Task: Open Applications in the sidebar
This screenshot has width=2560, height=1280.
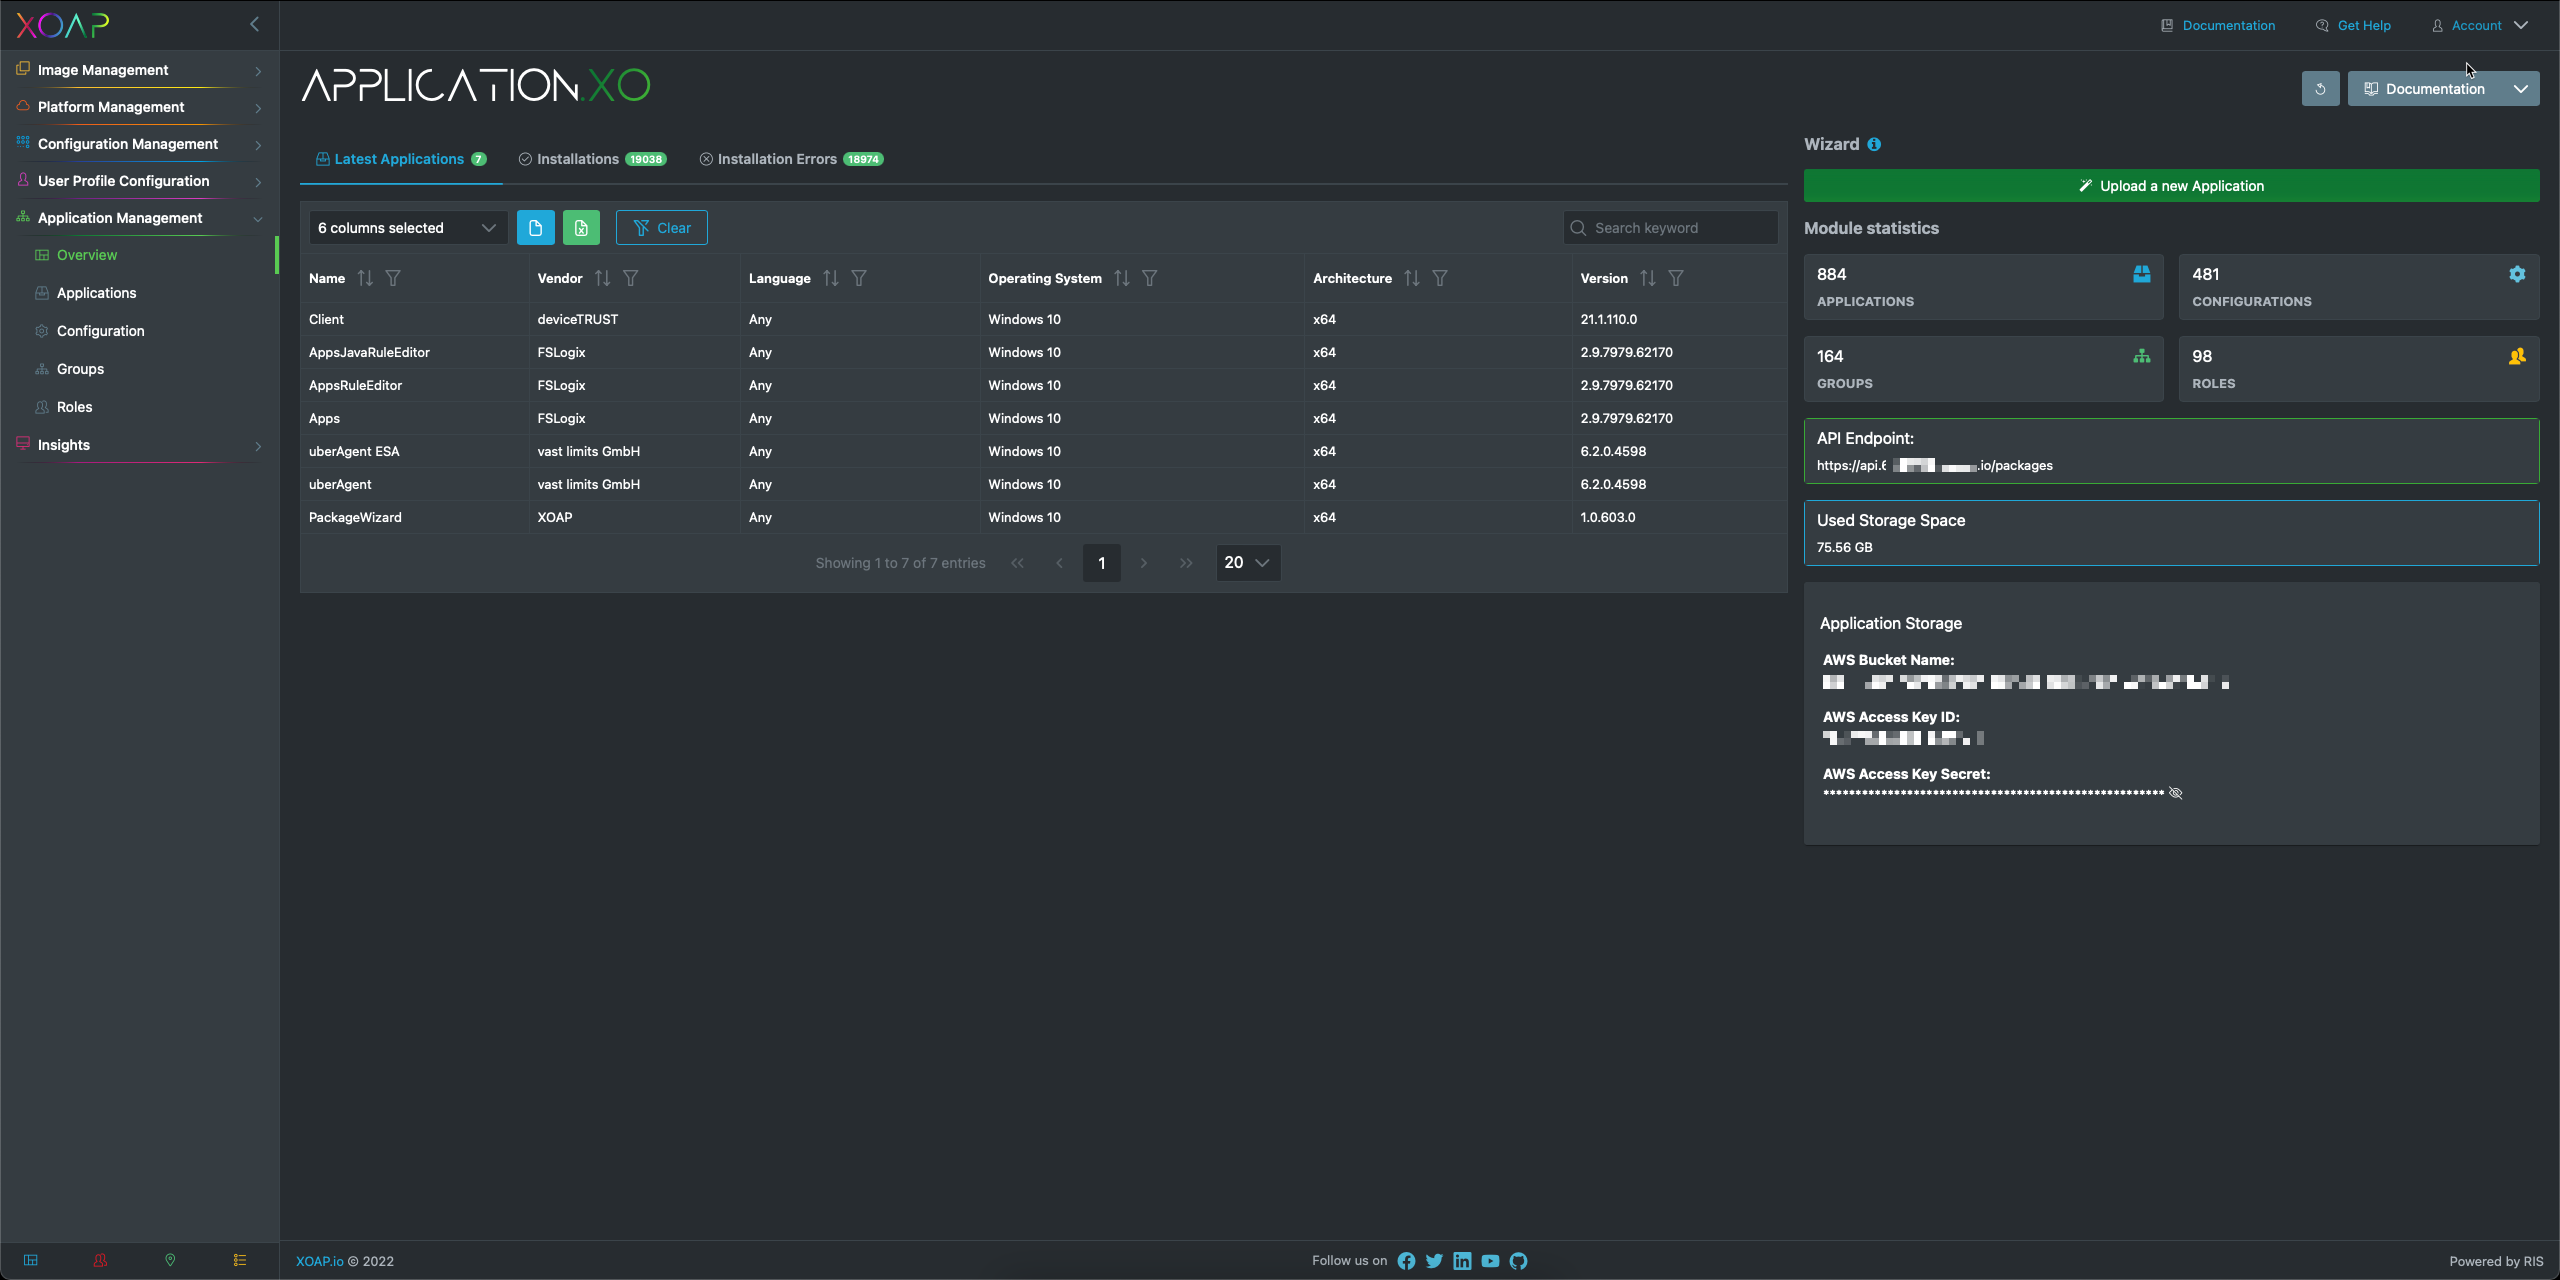Action: click(96, 293)
